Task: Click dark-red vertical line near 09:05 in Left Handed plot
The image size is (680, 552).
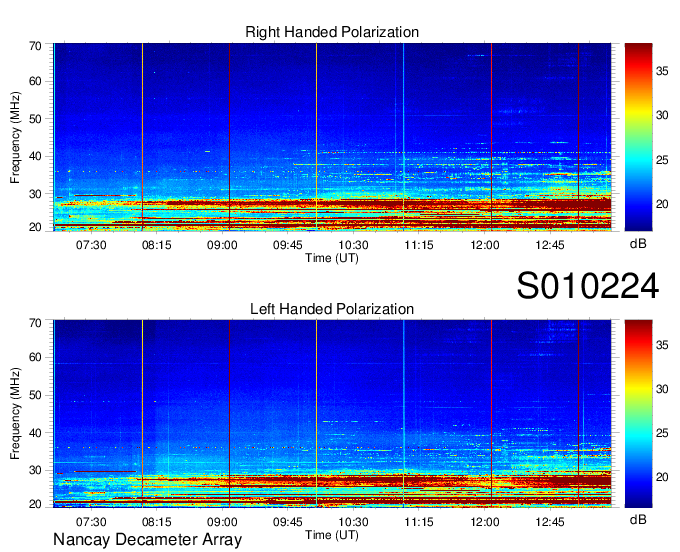Action: tap(229, 414)
